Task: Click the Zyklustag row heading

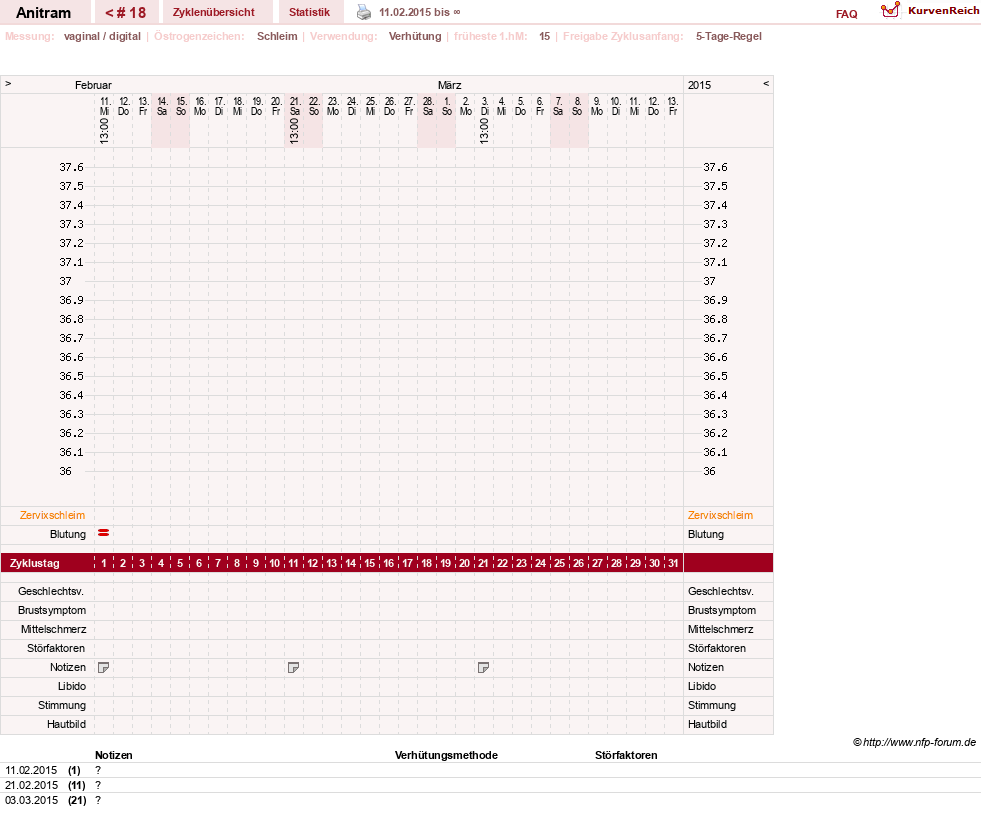Action: click(35, 563)
